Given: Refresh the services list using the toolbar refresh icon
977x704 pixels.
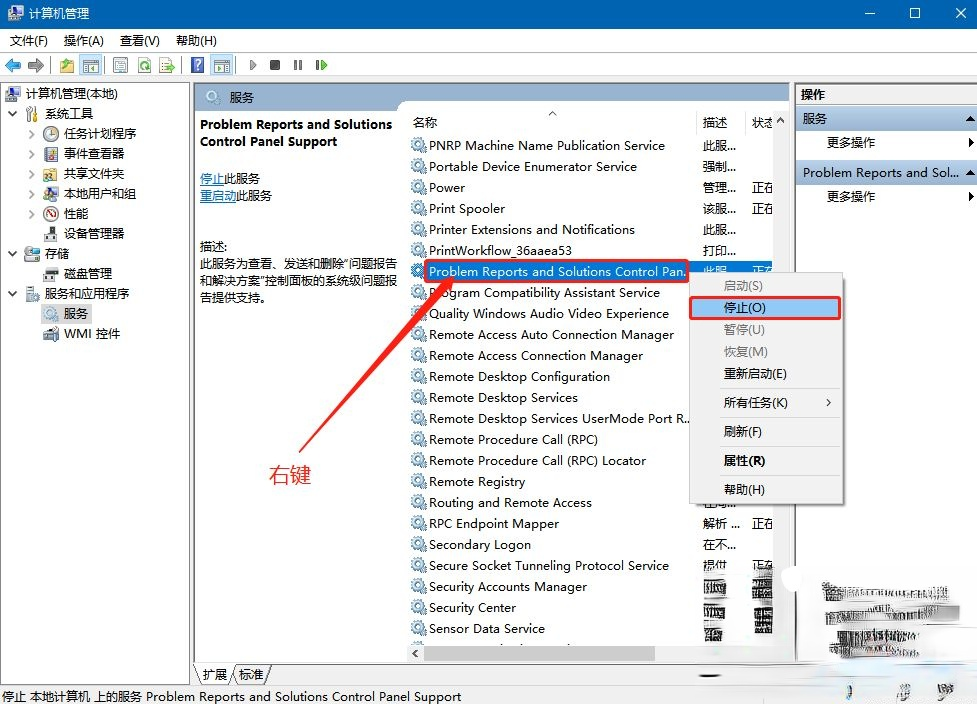Looking at the screenshot, I should [x=144, y=64].
